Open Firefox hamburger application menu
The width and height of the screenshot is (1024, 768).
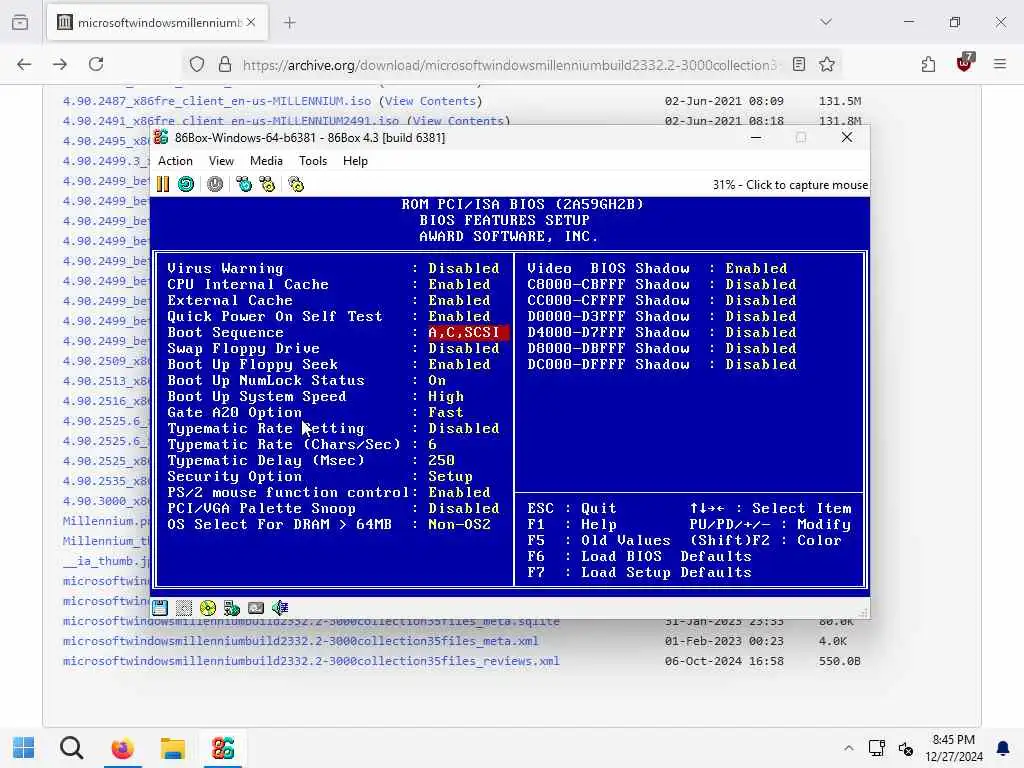(1000, 64)
